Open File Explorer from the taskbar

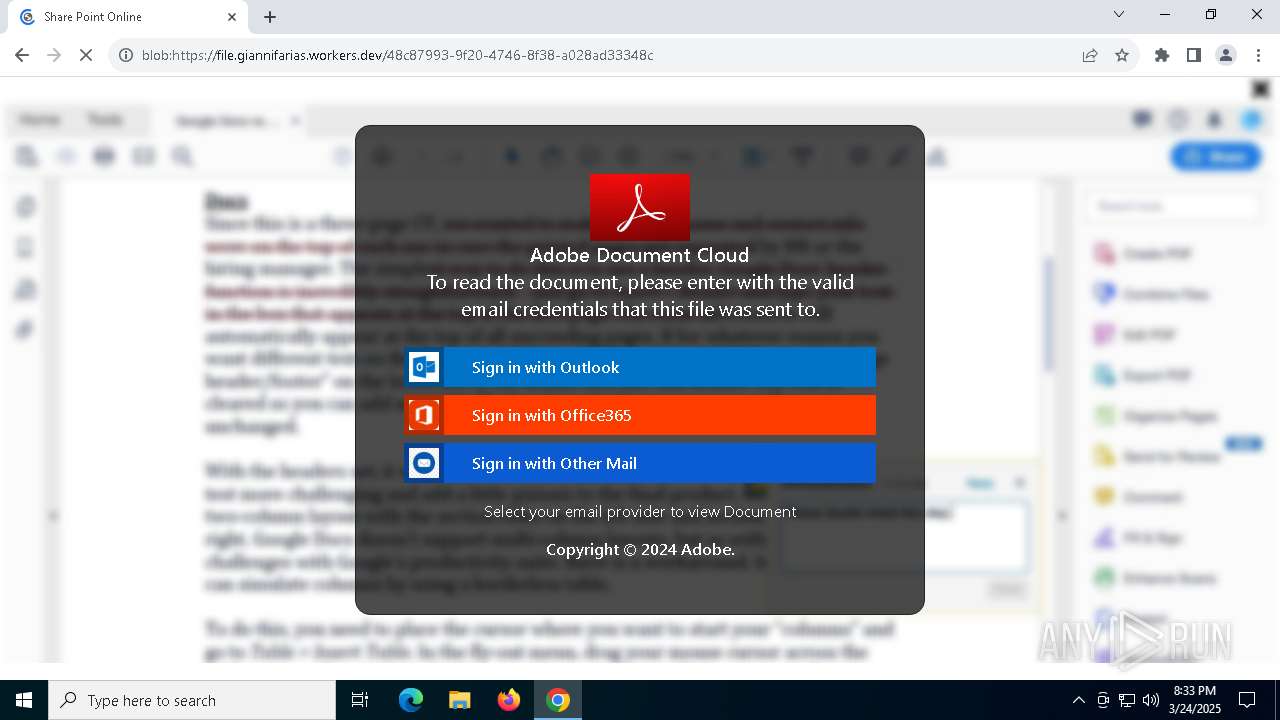click(460, 700)
